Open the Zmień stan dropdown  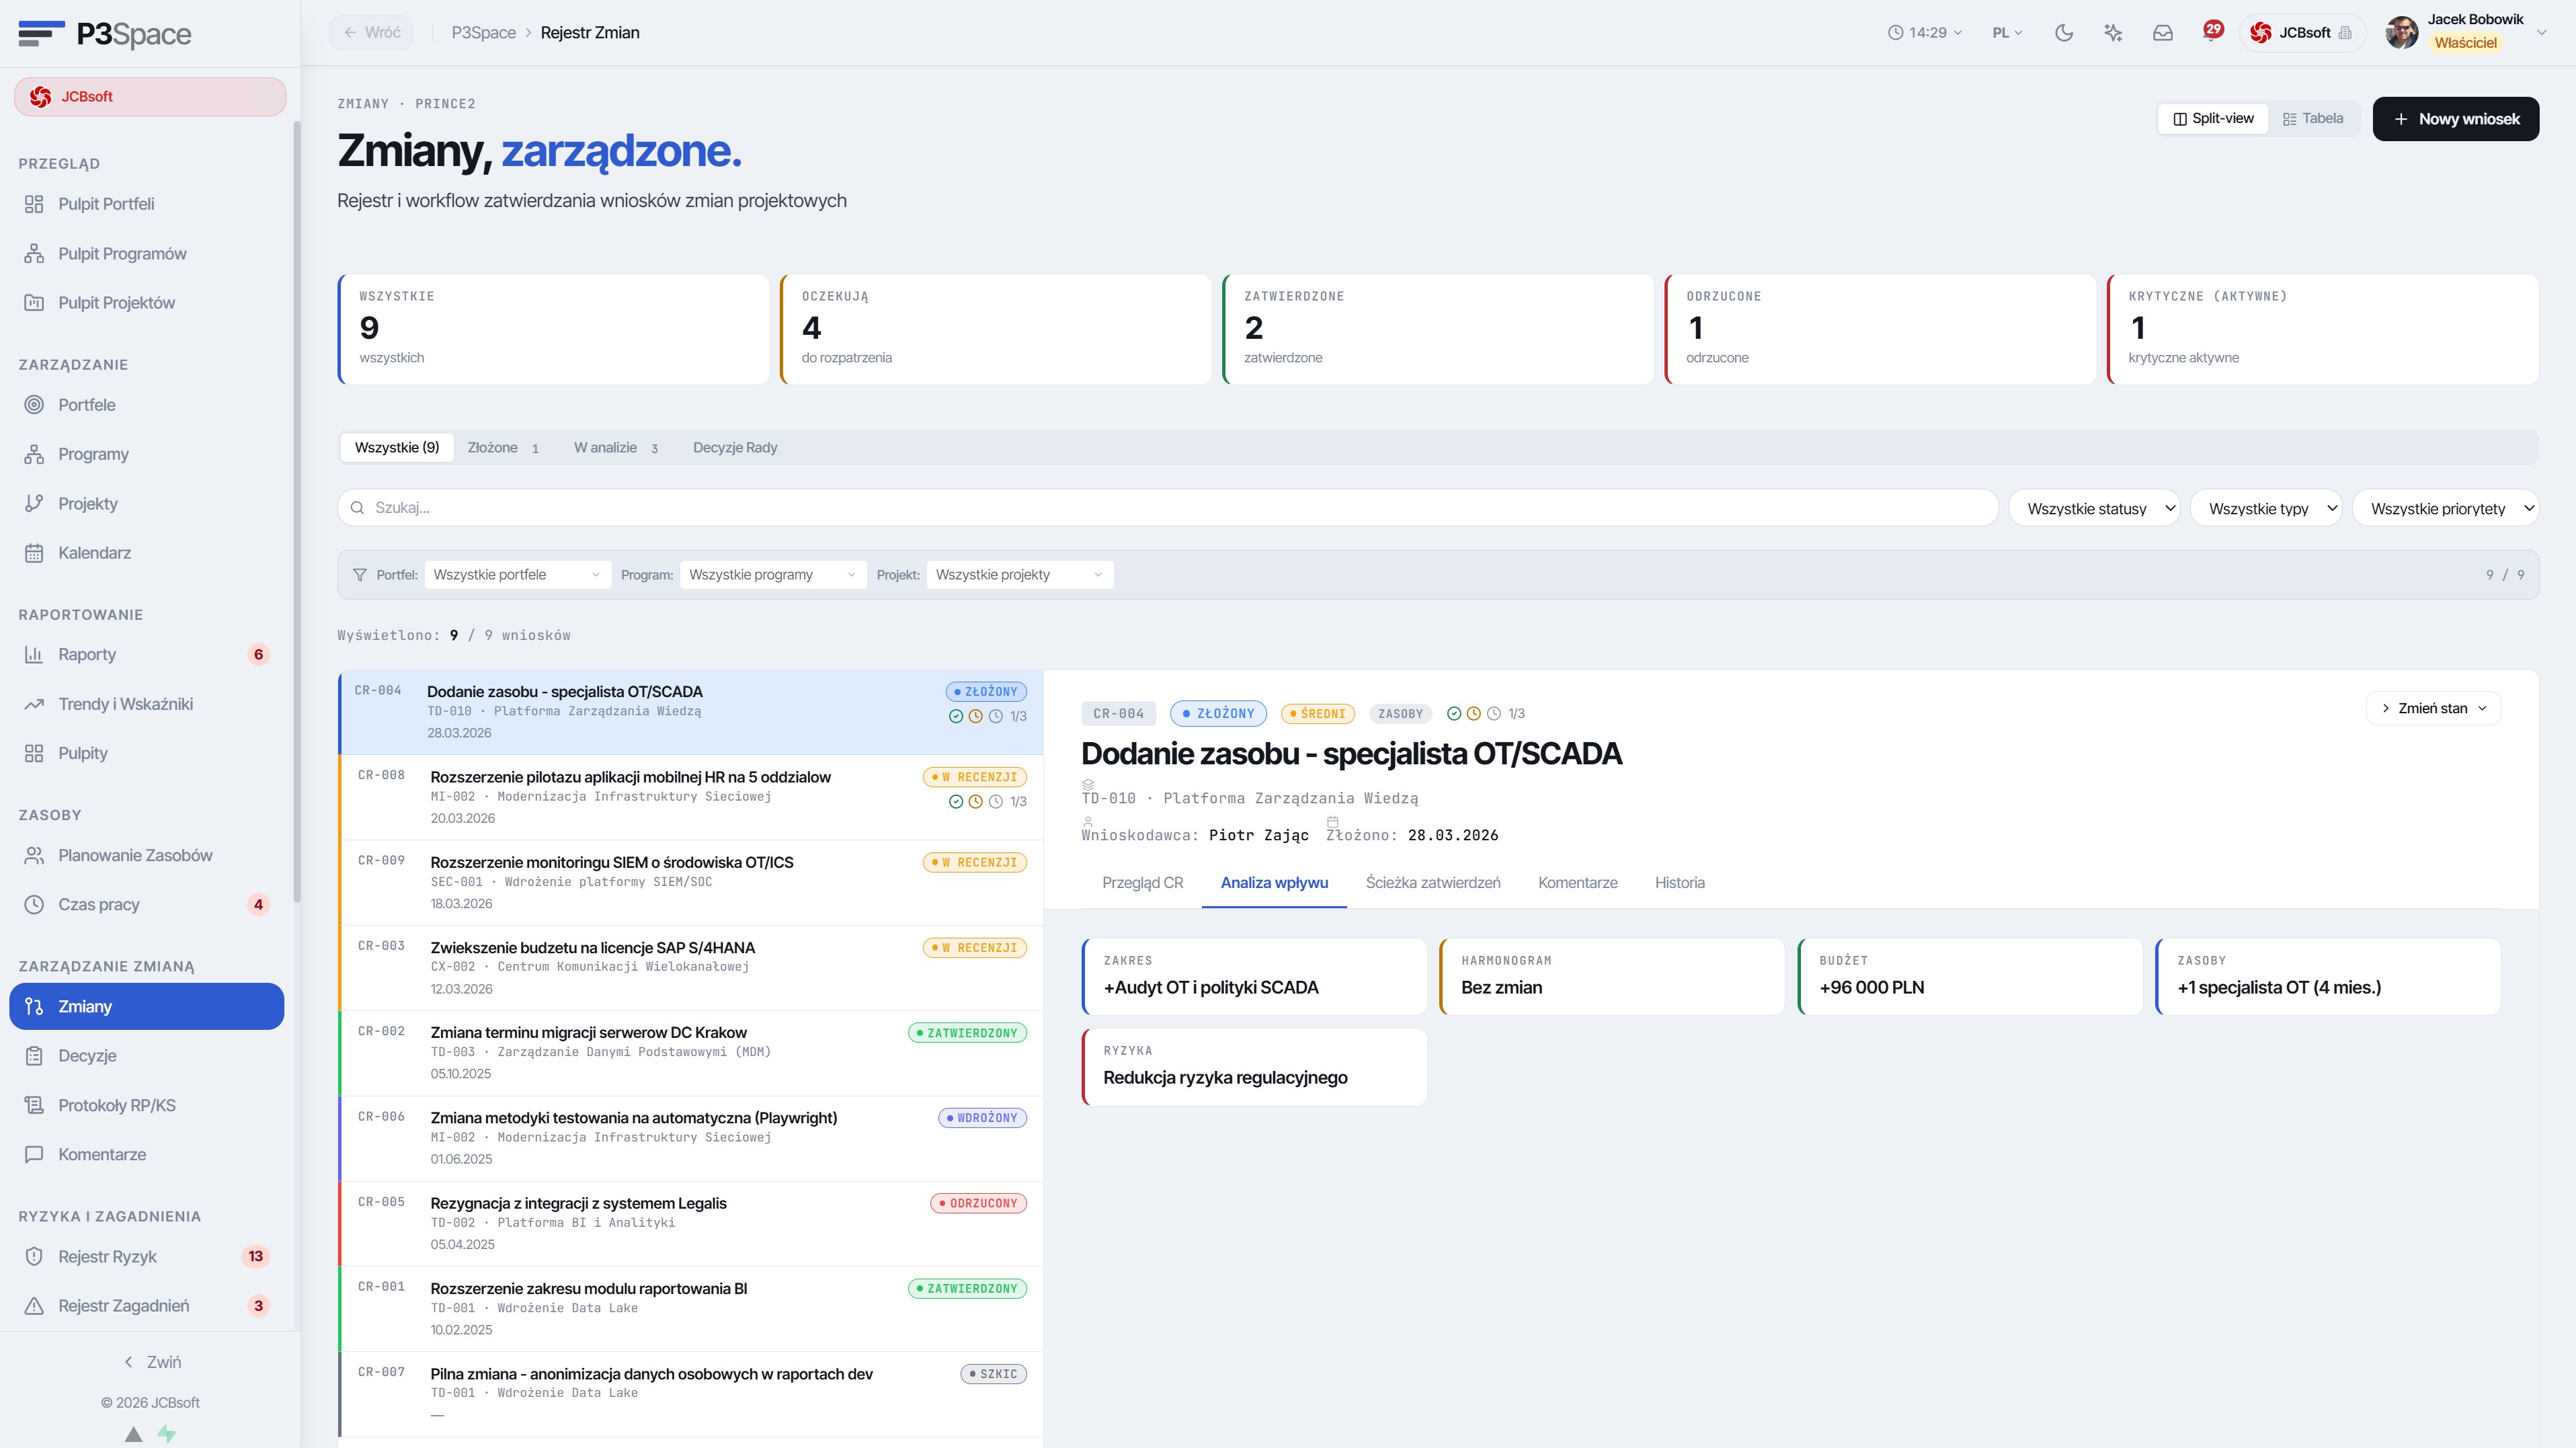pos(2433,708)
